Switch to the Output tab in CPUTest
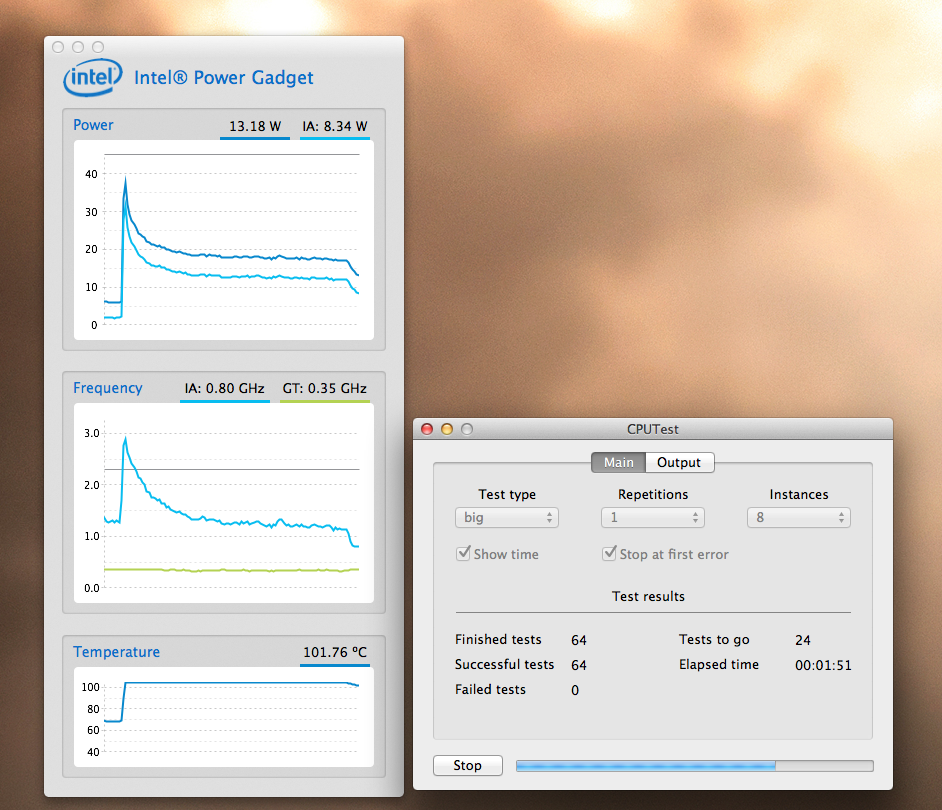This screenshot has height=810, width=942. coord(679,462)
